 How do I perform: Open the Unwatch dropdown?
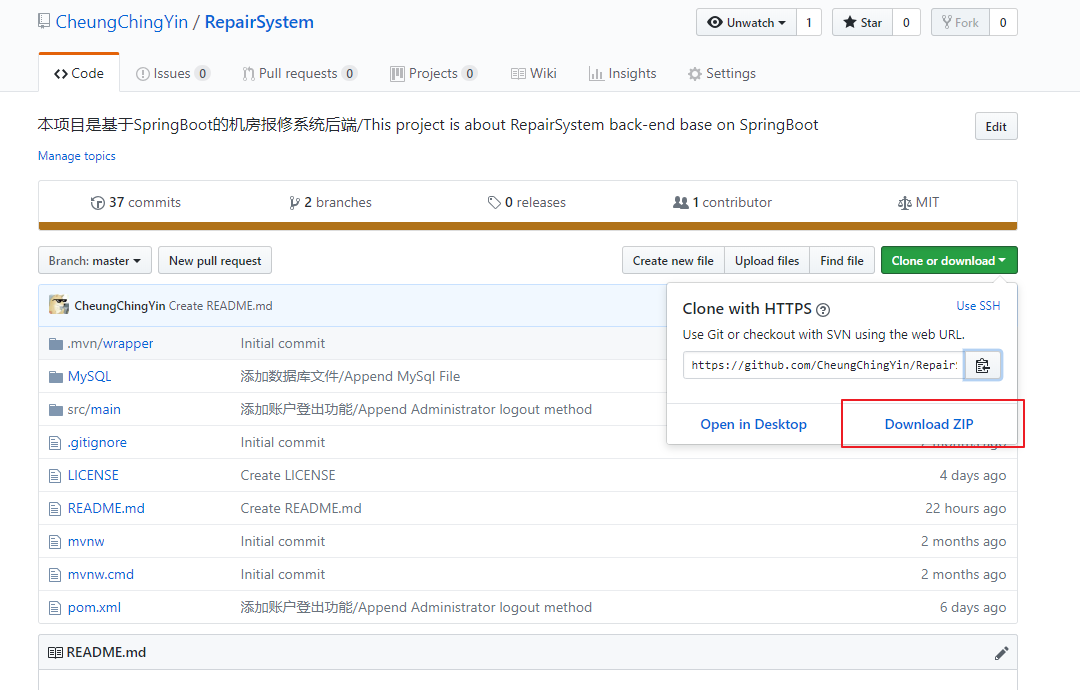[747, 23]
